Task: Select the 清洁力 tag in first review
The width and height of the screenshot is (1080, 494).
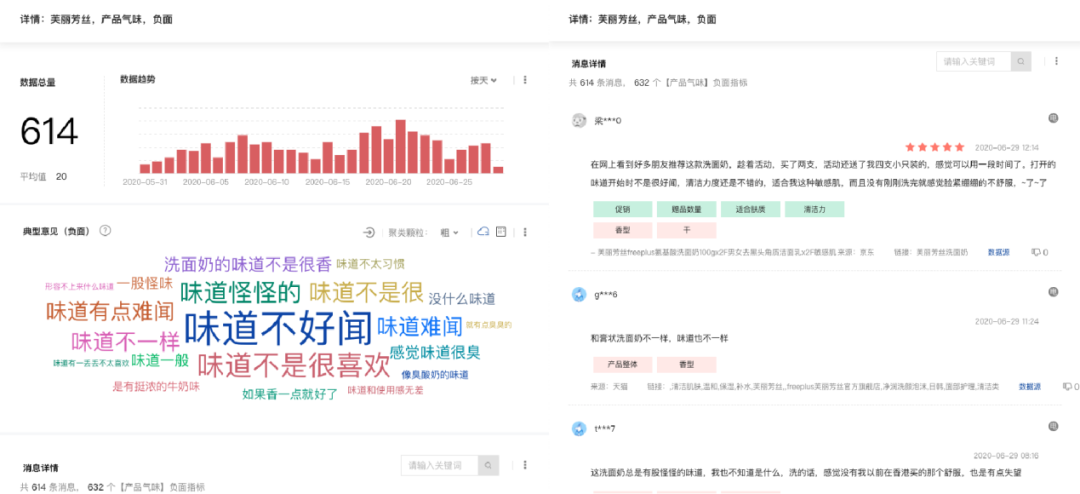Action: coord(814,209)
